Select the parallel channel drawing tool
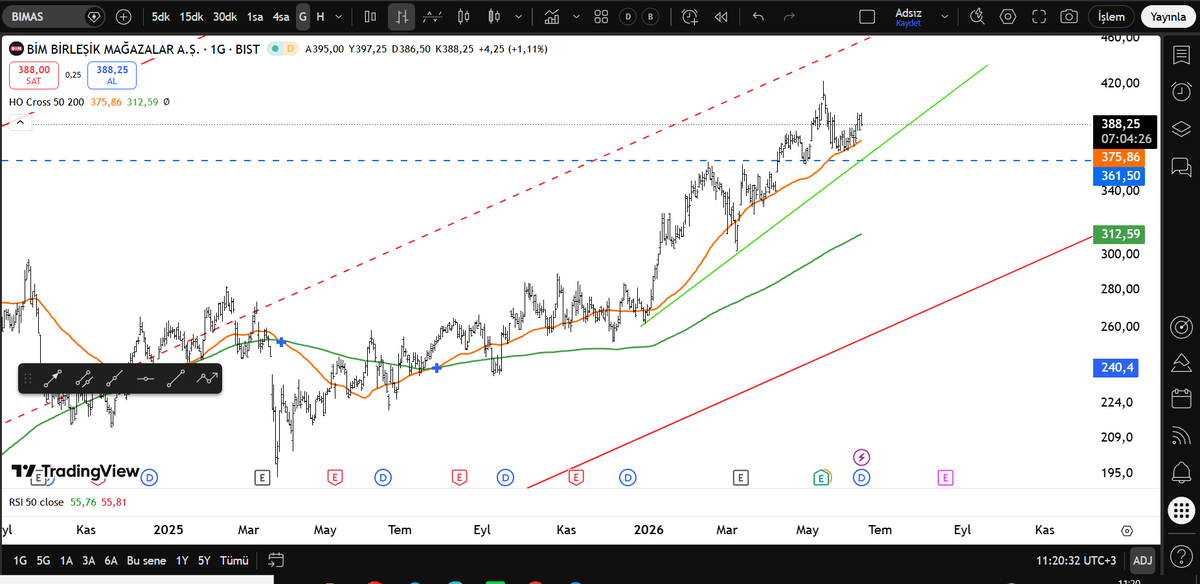 84,379
